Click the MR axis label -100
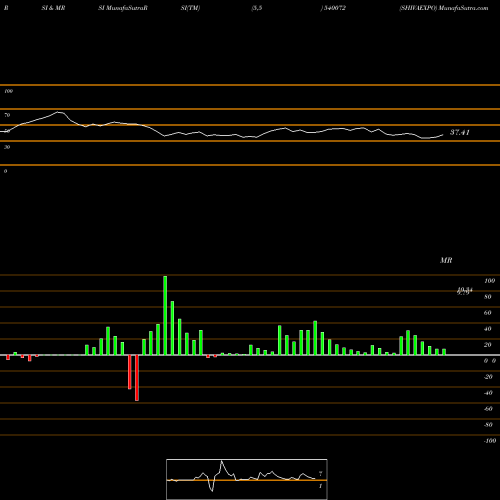Screen dimensions: 500x500 click(x=490, y=441)
